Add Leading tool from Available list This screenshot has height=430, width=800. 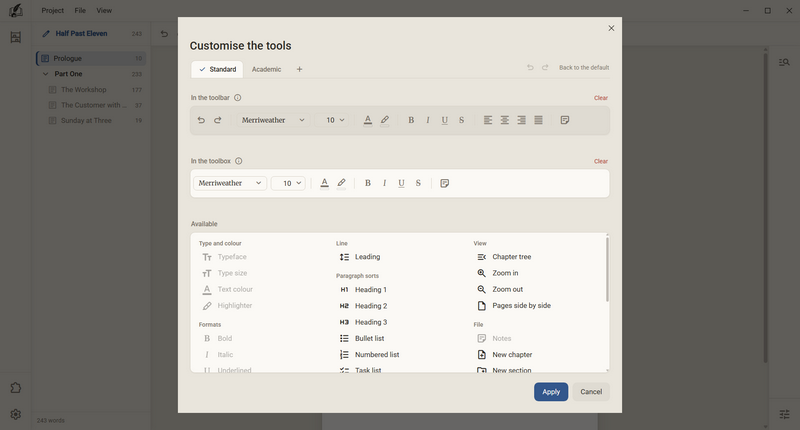coord(360,257)
